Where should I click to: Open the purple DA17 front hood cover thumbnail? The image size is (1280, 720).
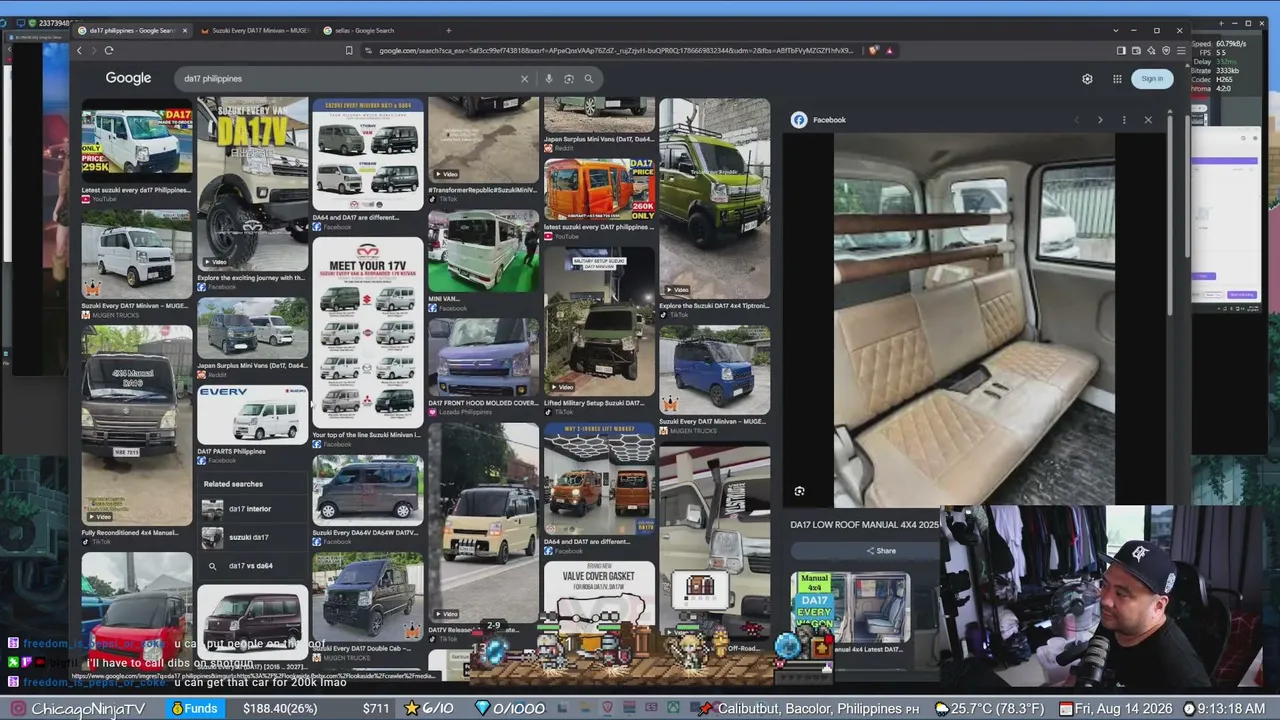point(484,357)
